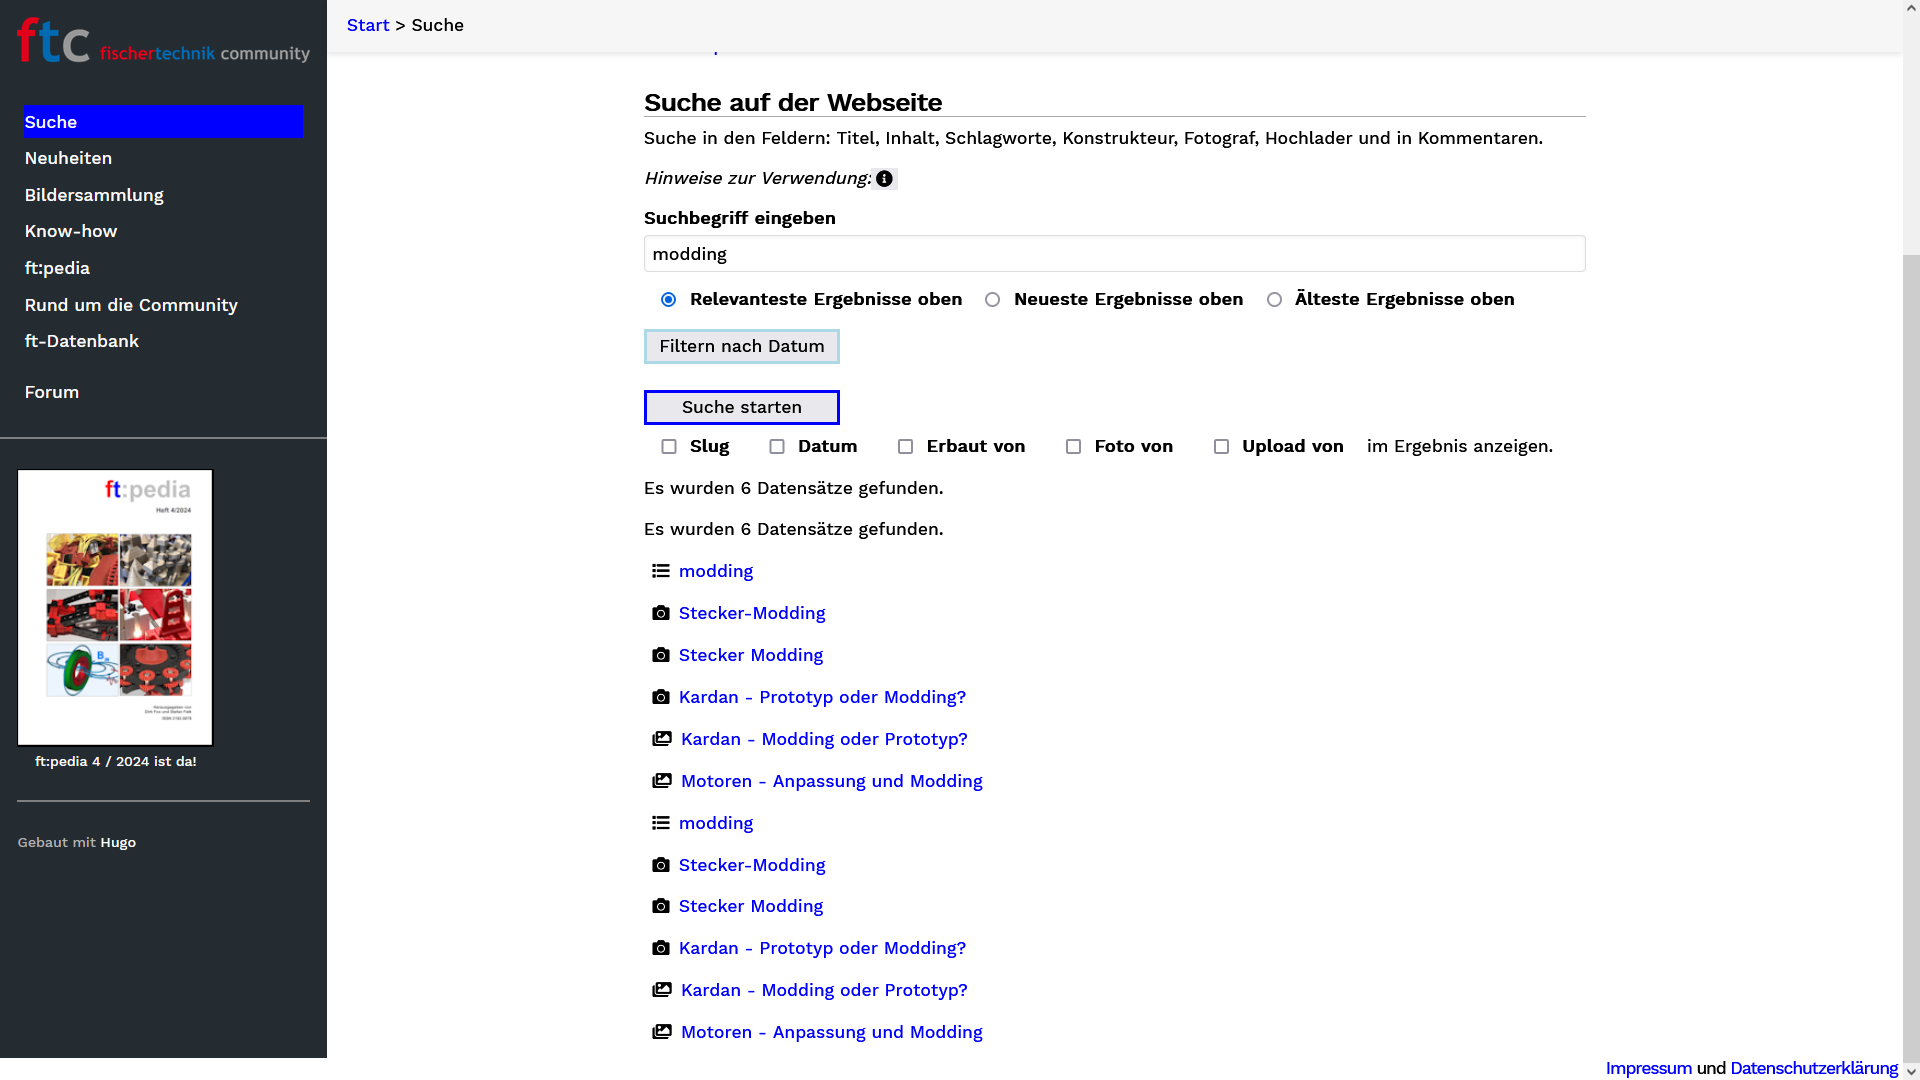The width and height of the screenshot is (1920, 1080).
Task: Enable the Slug checkbox
Action: tap(669, 447)
